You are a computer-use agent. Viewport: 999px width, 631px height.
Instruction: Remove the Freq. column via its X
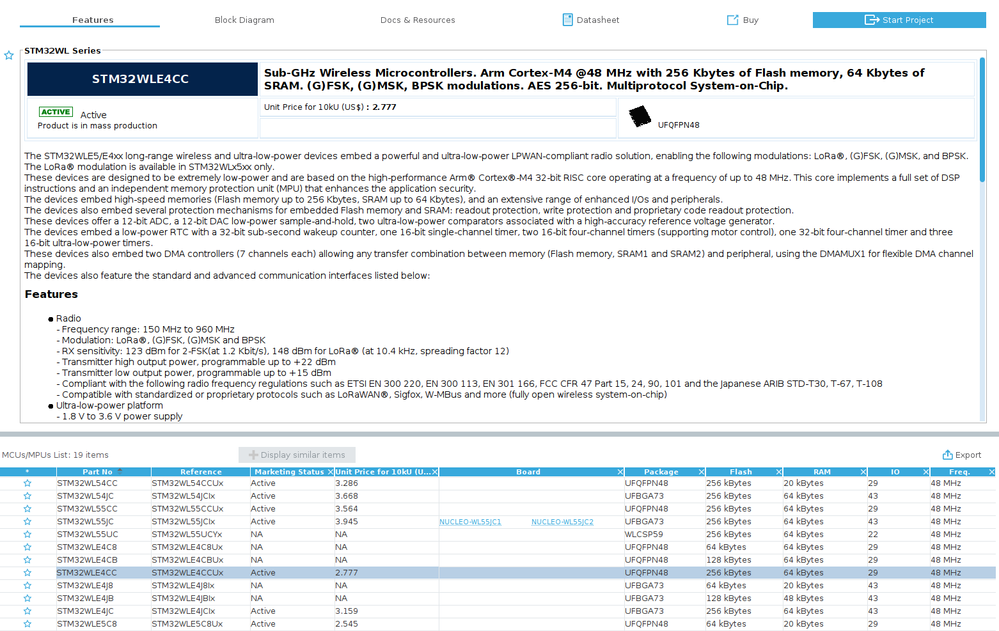pyautogui.click(x=991, y=472)
